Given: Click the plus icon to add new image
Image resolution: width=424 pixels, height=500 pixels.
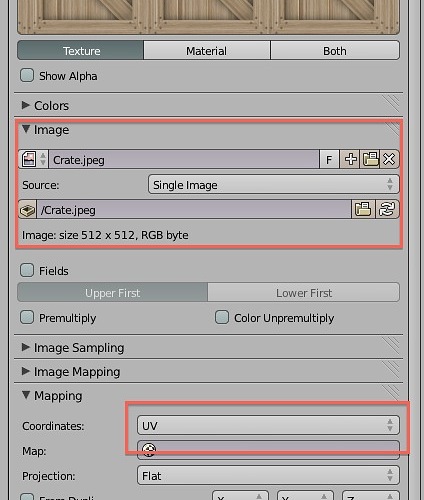Looking at the screenshot, I should (x=350, y=159).
